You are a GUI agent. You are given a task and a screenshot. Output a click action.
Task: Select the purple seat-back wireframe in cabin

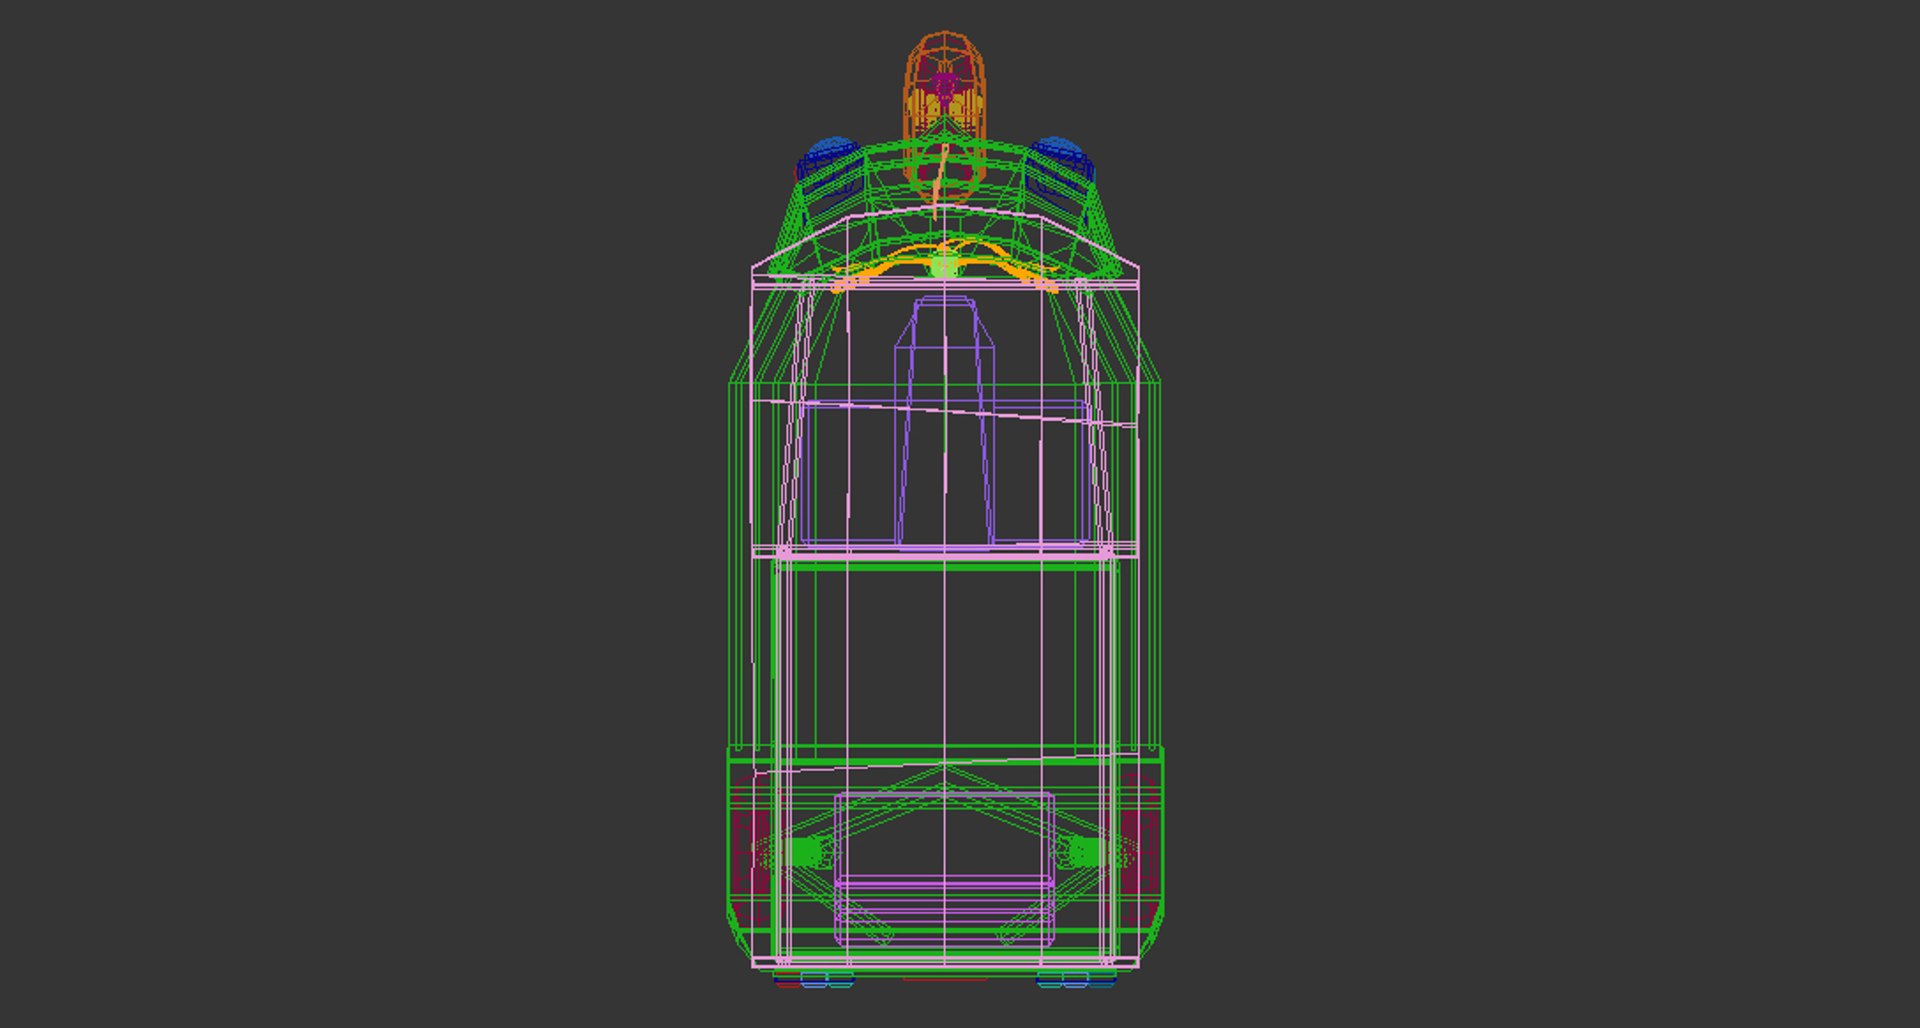tap(945, 422)
